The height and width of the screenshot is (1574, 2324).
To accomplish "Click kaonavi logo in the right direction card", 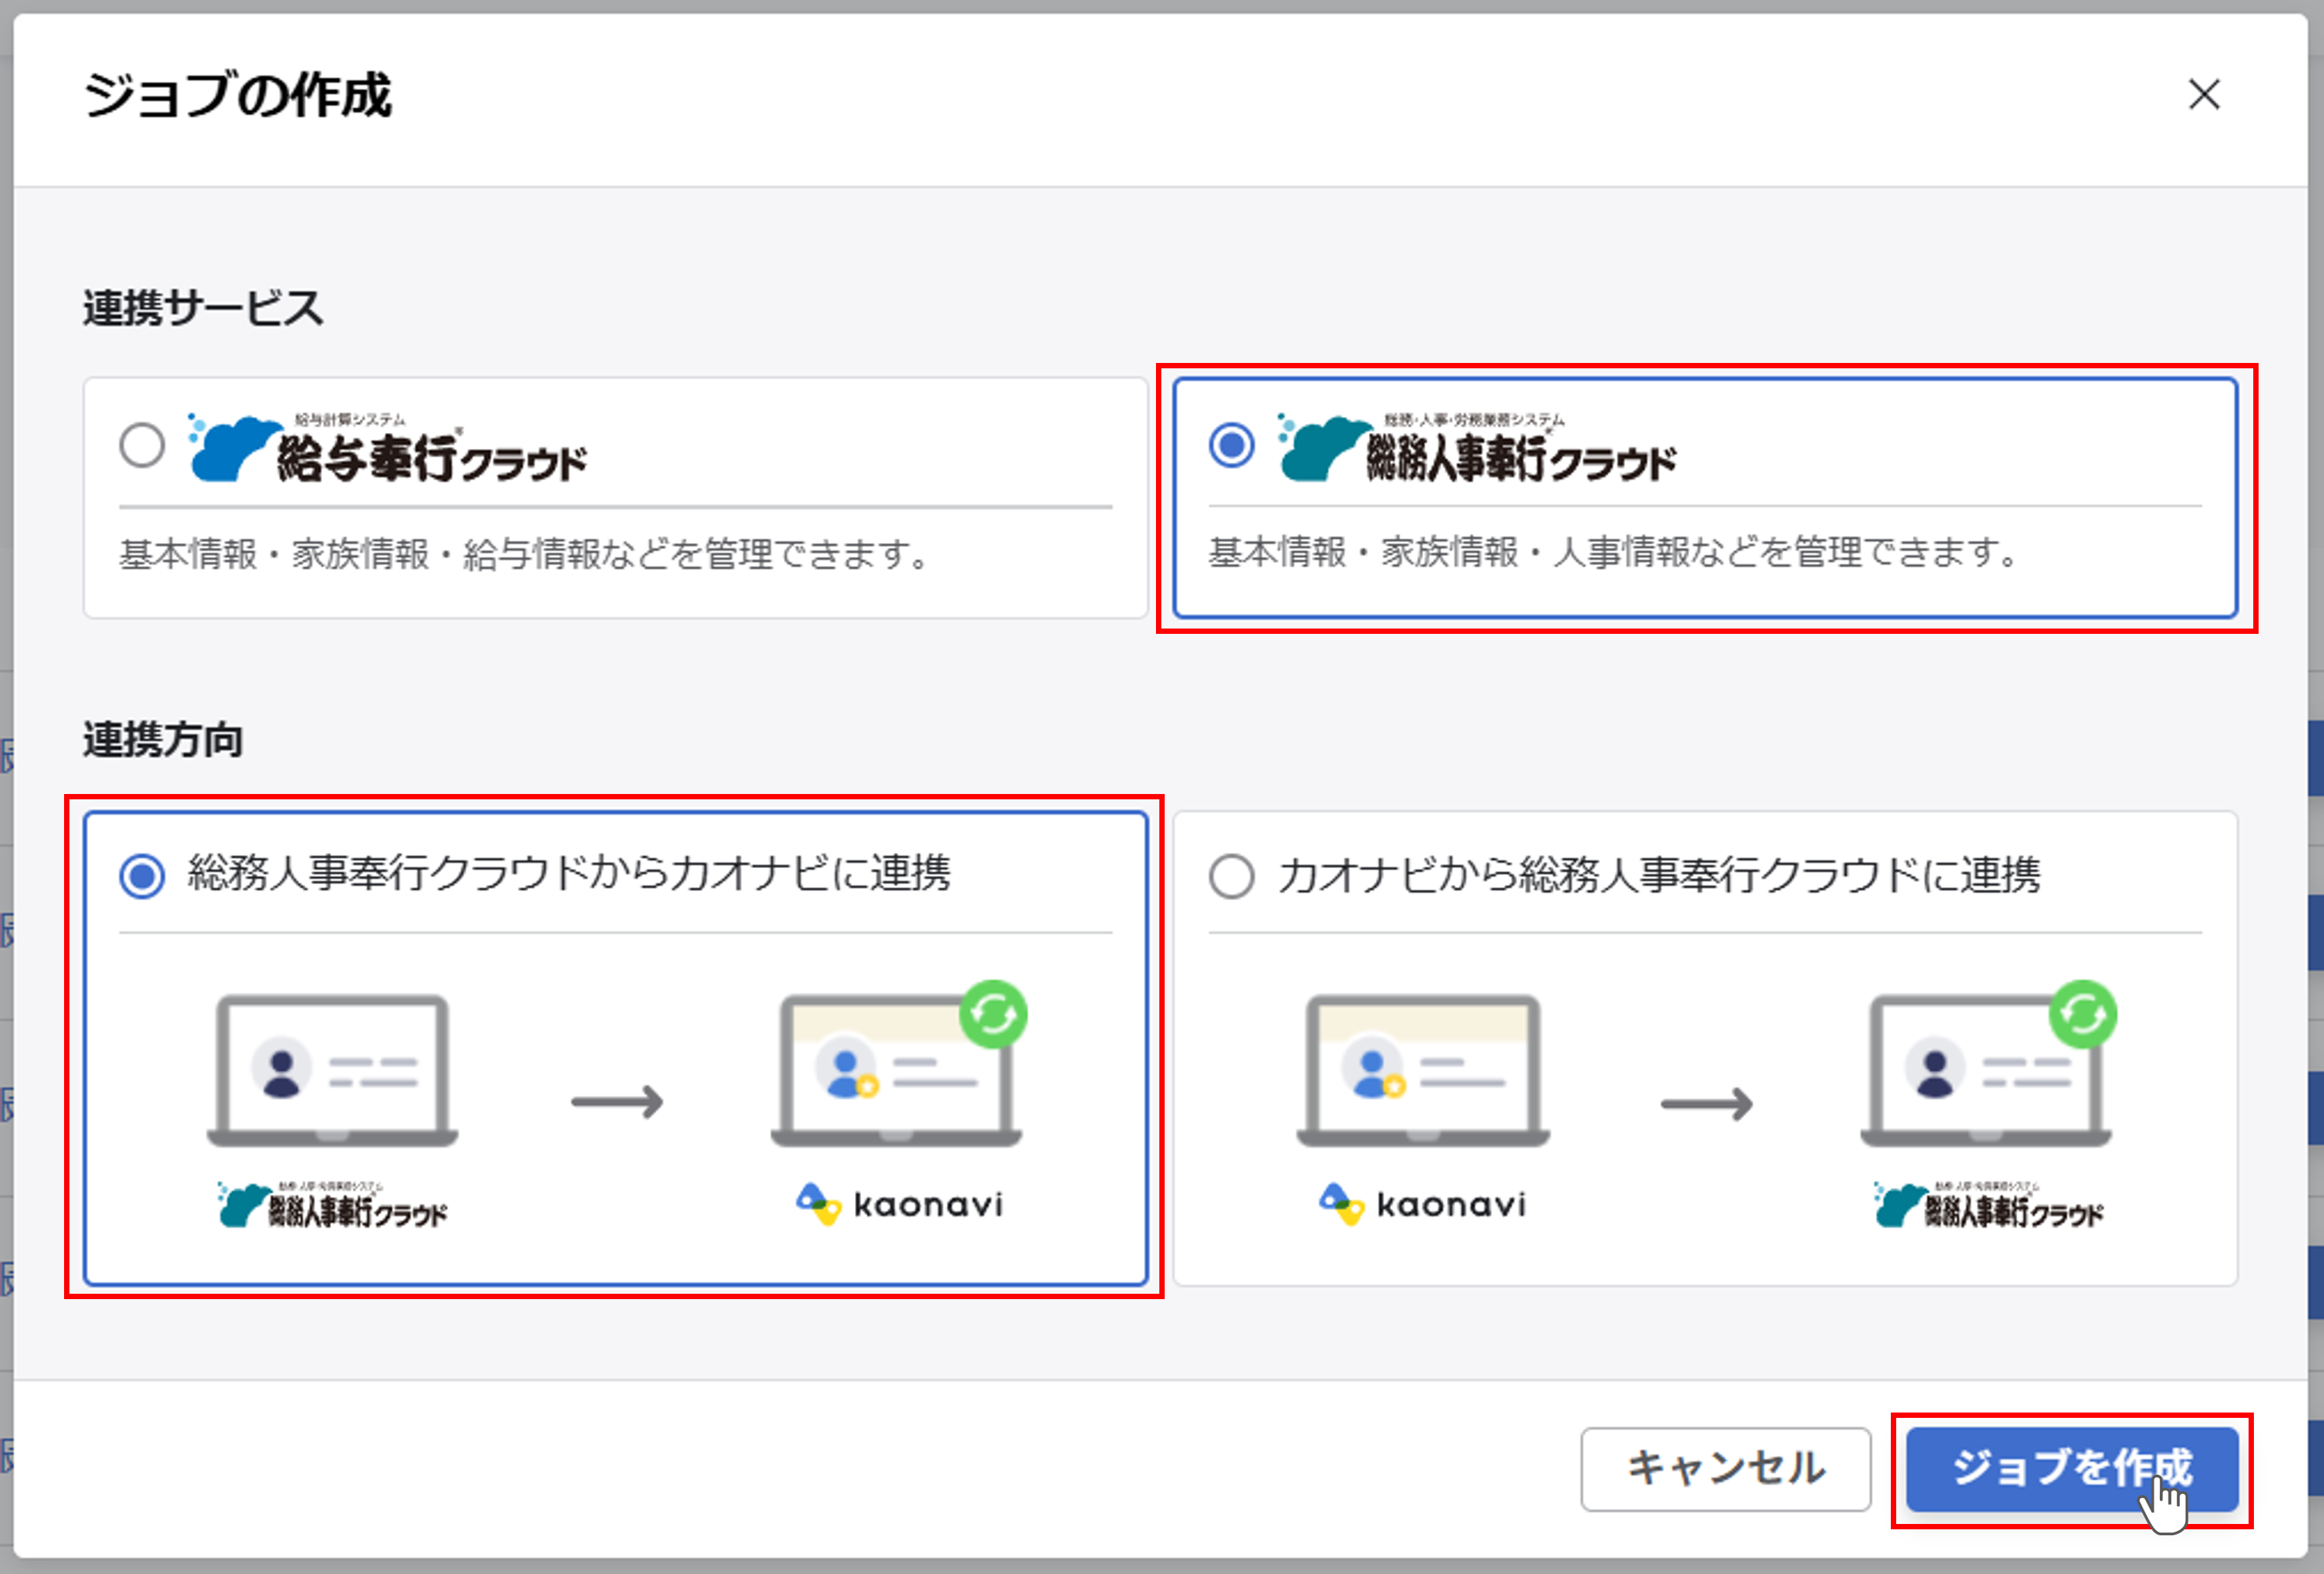I will (x=1422, y=1204).
